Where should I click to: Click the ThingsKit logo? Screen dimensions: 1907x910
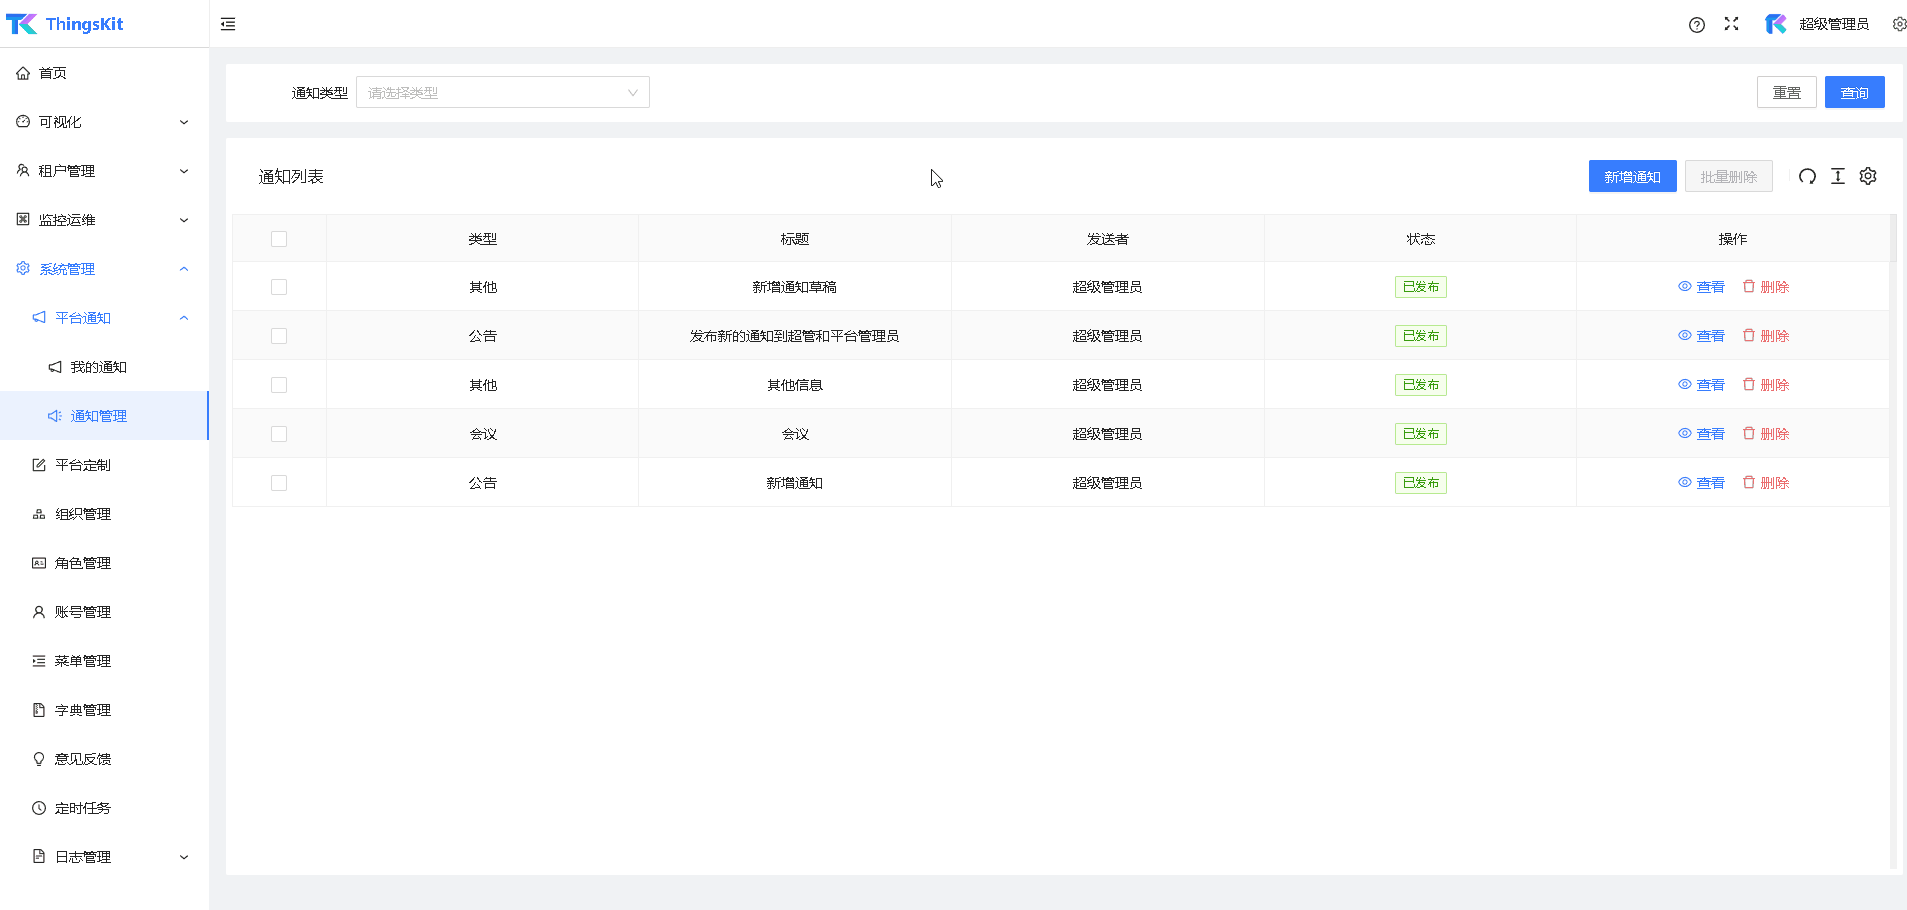[65, 24]
